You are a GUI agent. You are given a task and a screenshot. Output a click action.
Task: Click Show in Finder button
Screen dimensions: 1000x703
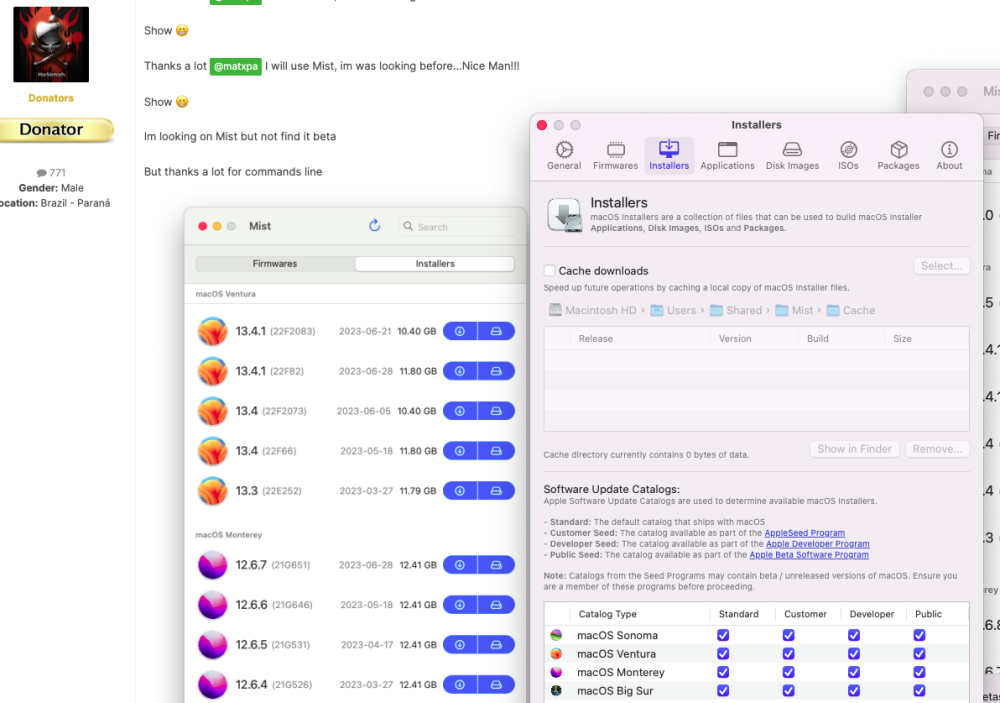click(x=855, y=449)
